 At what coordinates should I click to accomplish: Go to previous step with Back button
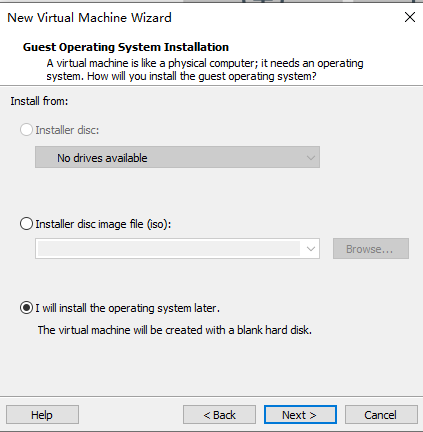pyautogui.click(x=219, y=415)
